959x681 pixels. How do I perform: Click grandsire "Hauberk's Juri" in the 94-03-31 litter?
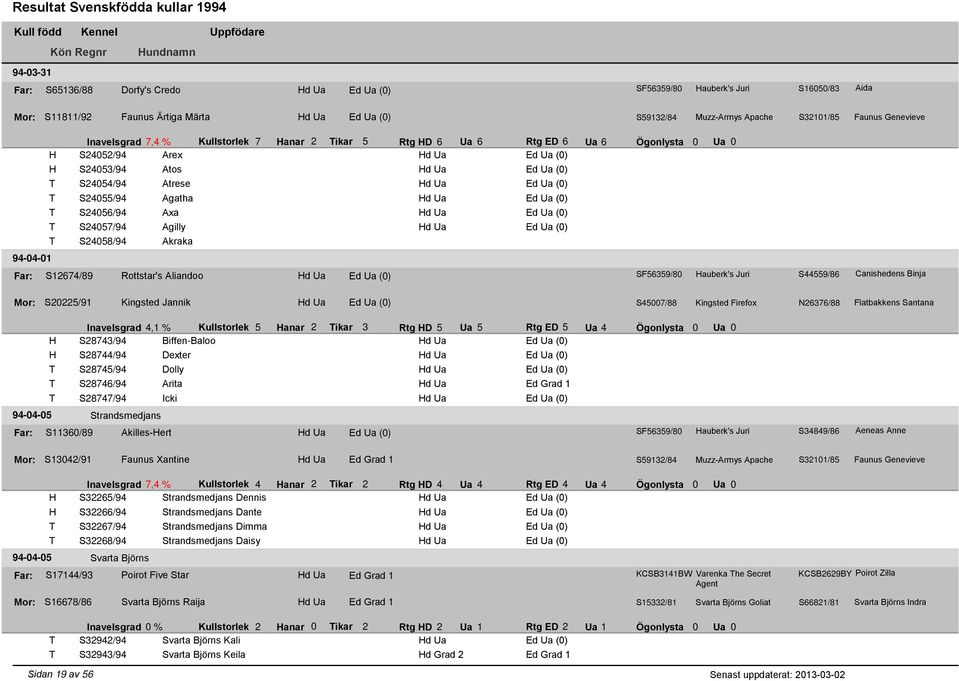pos(722,88)
